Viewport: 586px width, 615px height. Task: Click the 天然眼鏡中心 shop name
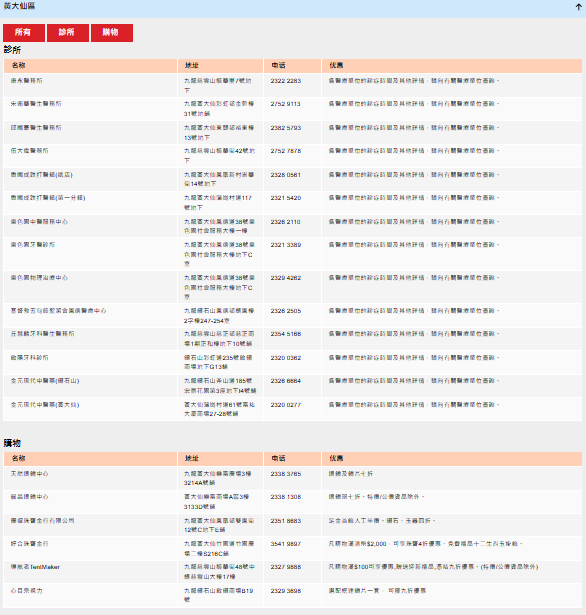click(29, 474)
